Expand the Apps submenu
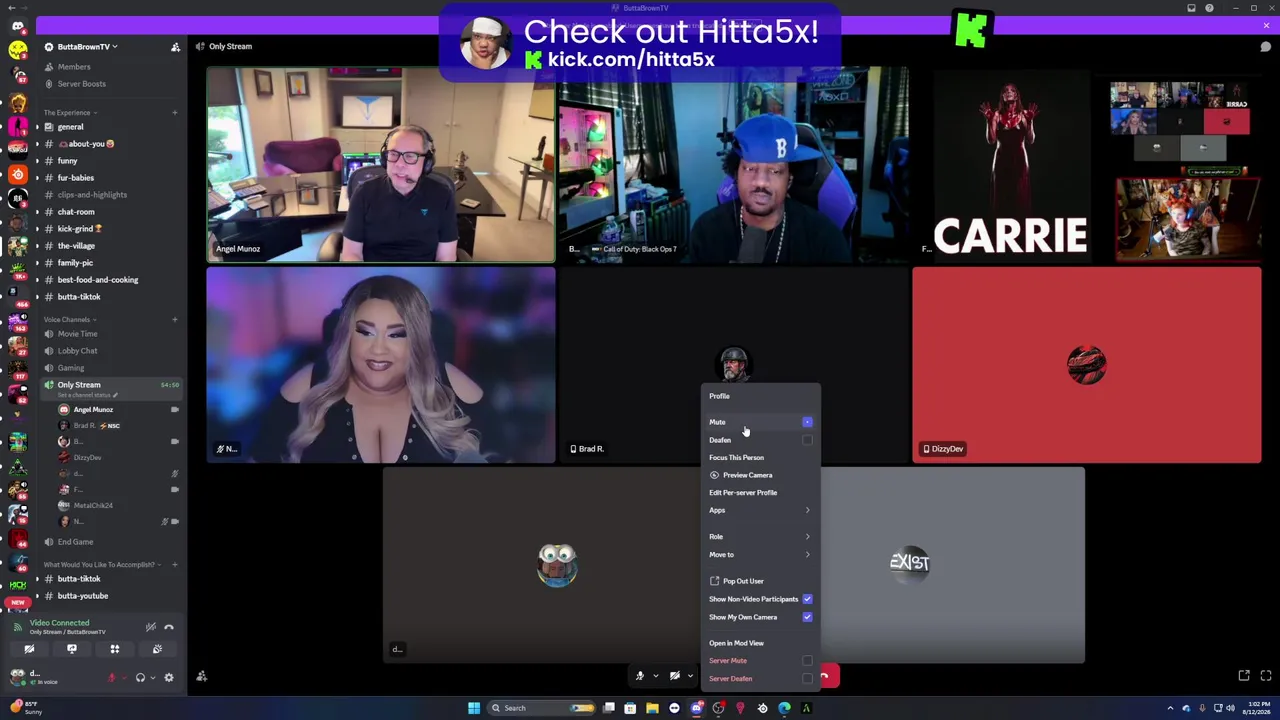The height and width of the screenshot is (720, 1280). click(x=760, y=510)
